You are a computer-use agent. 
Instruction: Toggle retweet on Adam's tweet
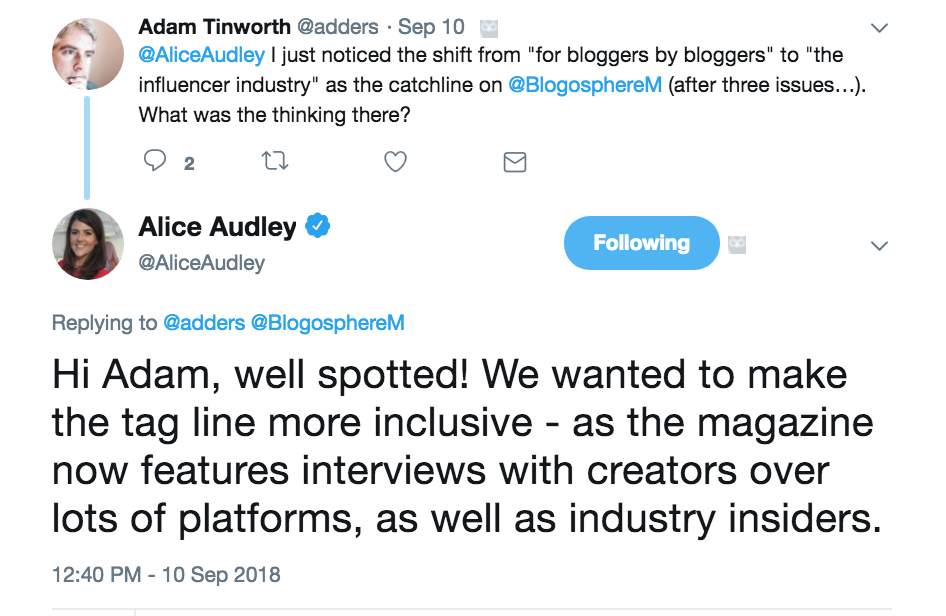tap(274, 162)
